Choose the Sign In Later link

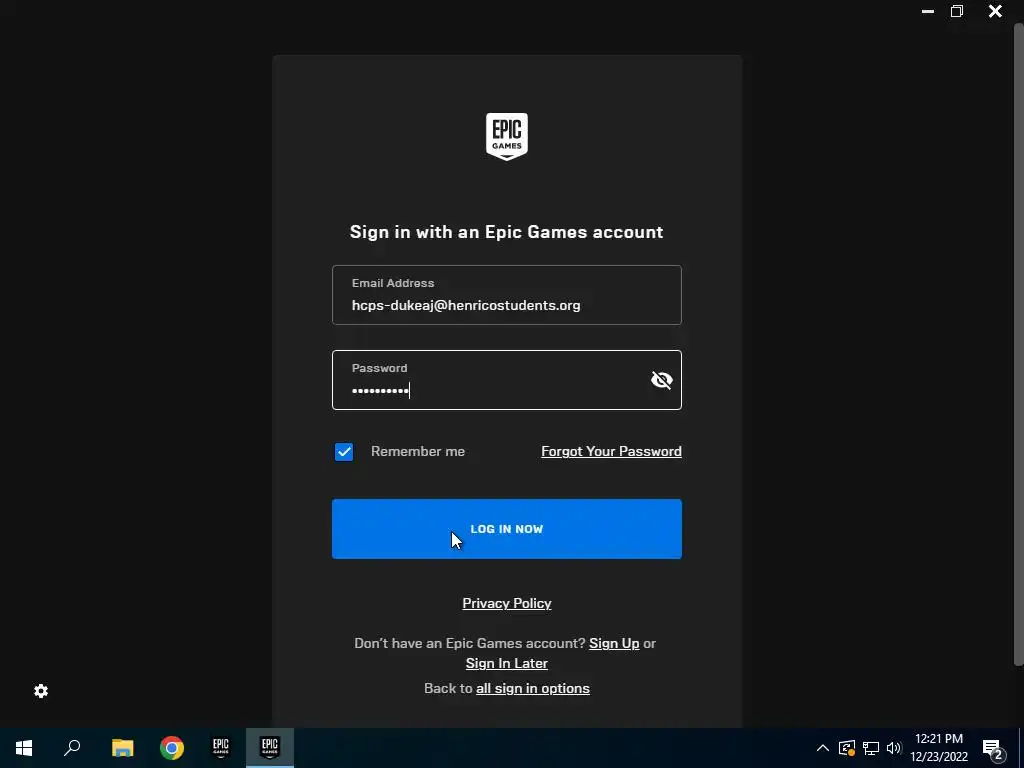[507, 664]
